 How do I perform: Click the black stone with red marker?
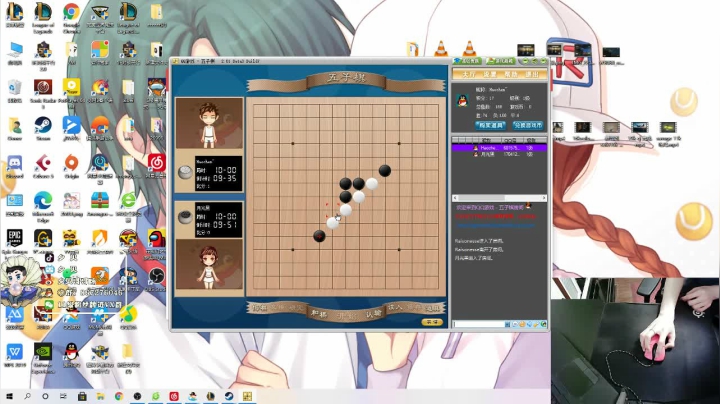pyautogui.click(x=319, y=236)
